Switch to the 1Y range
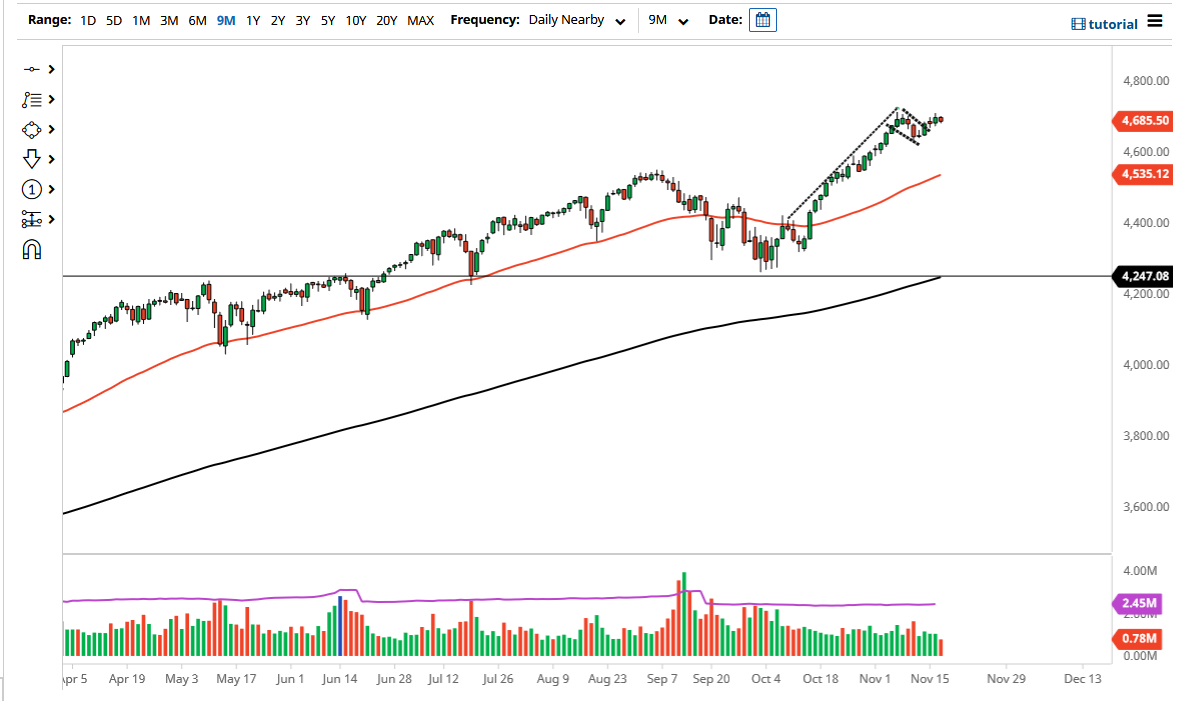 pyautogui.click(x=252, y=19)
